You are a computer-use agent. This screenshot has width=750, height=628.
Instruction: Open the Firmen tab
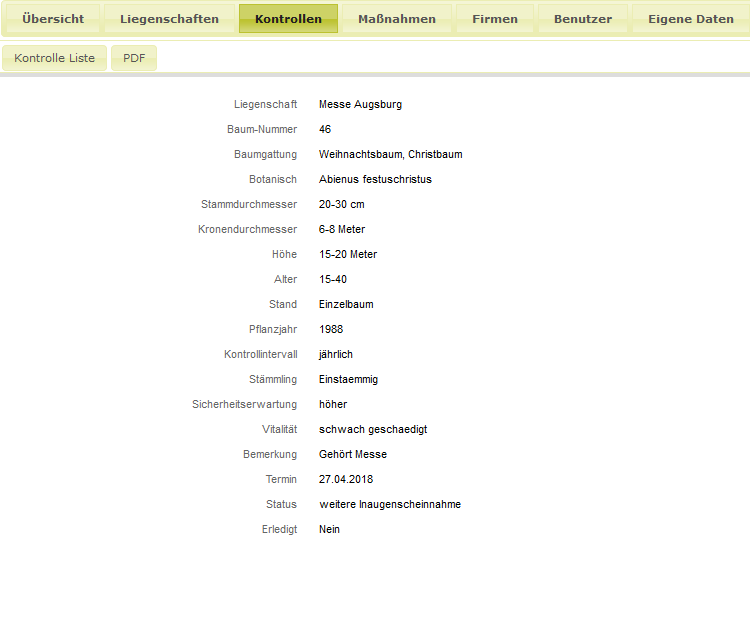click(495, 19)
